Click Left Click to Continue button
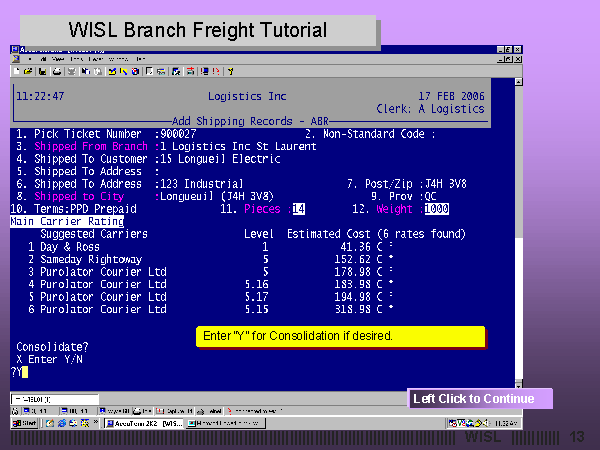Image resolution: width=600 pixels, height=450 pixels. pyautogui.click(x=480, y=398)
